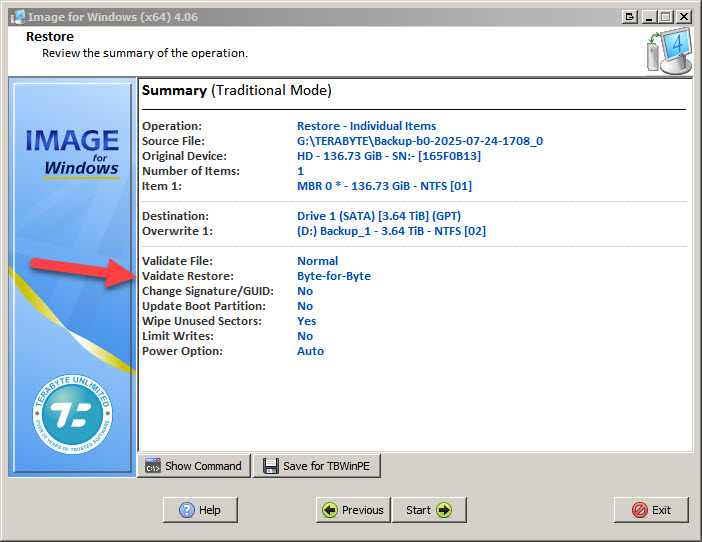Click the Image for Windows title bar app icon
The image size is (702, 542).
pos(18,17)
